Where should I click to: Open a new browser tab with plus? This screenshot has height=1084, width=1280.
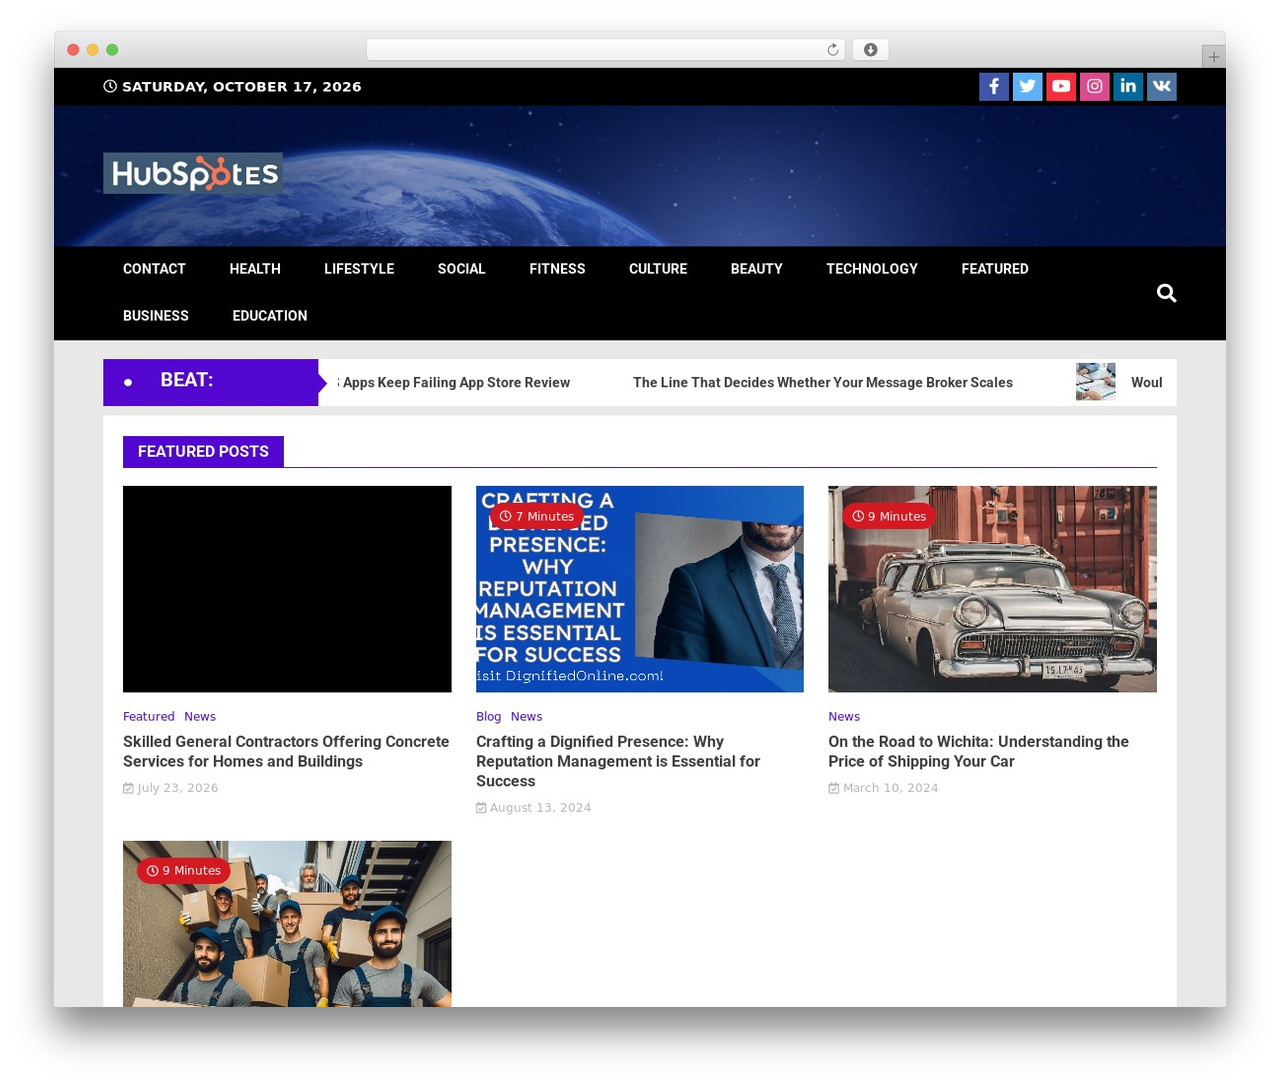pyautogui.click(x=1213, y=57)
